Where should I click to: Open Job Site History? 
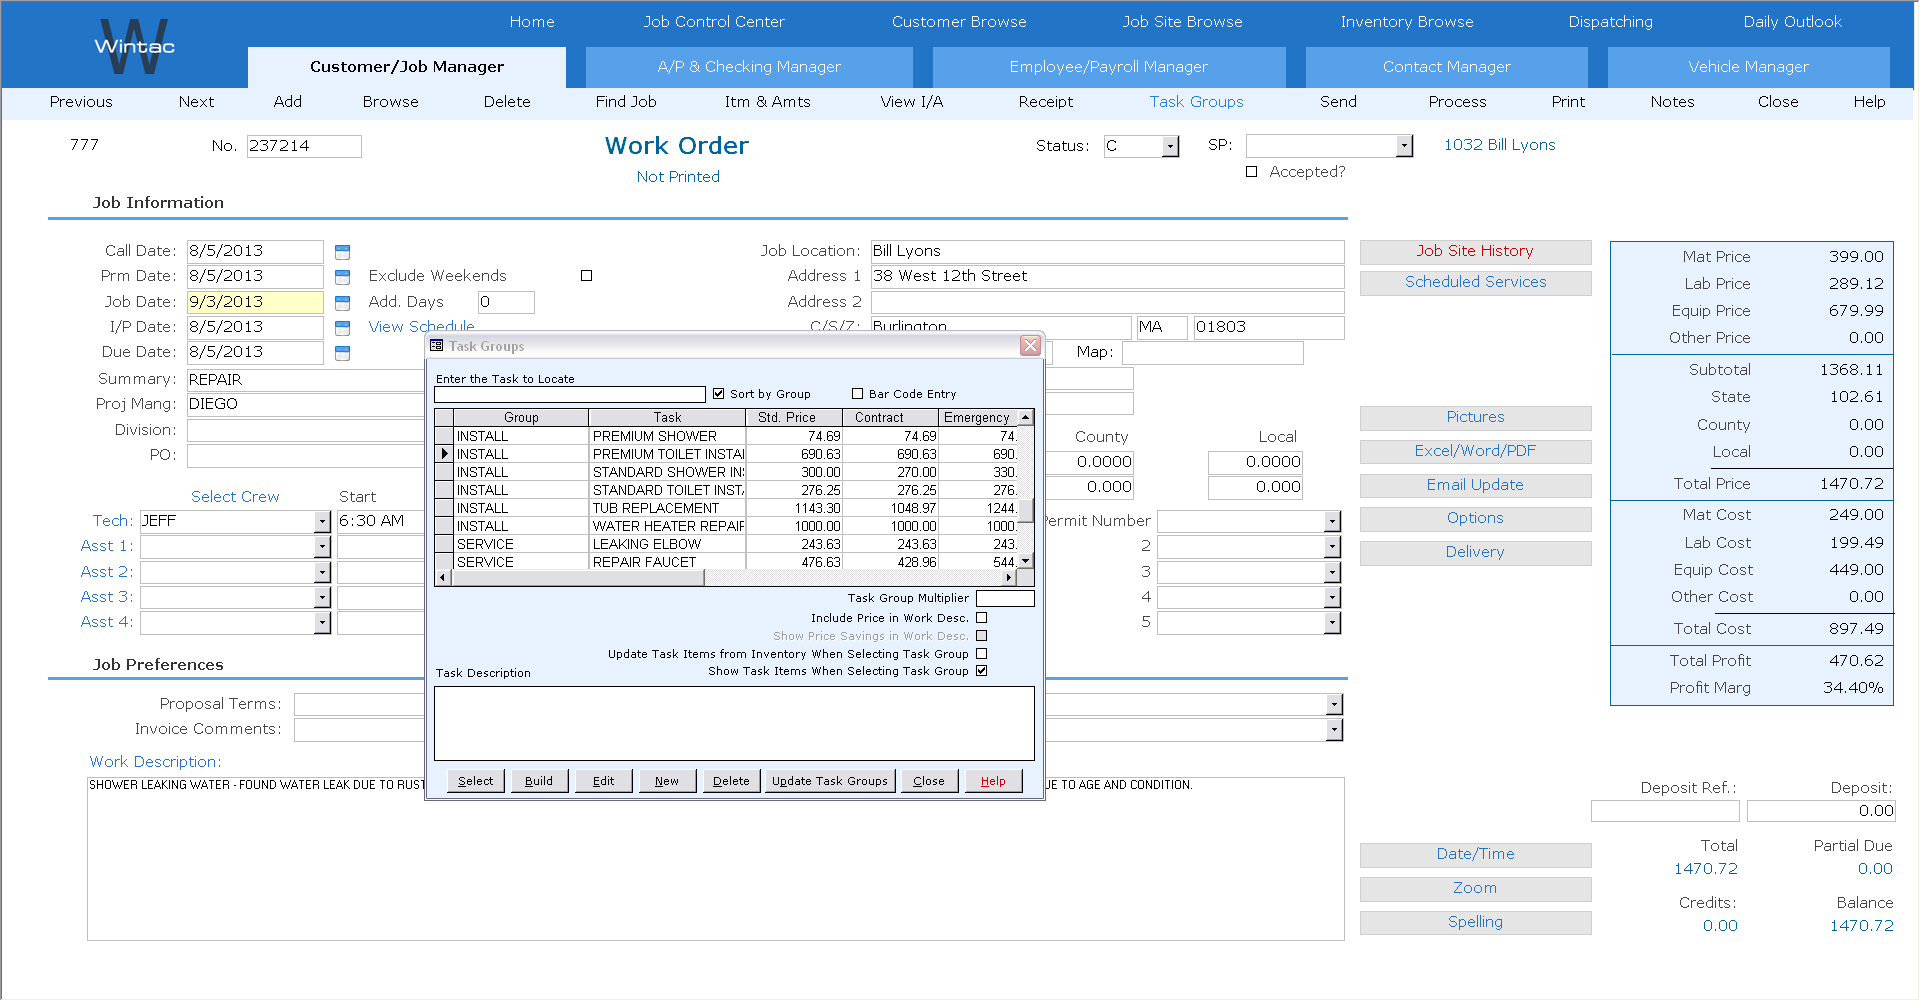click(1475, 252)
